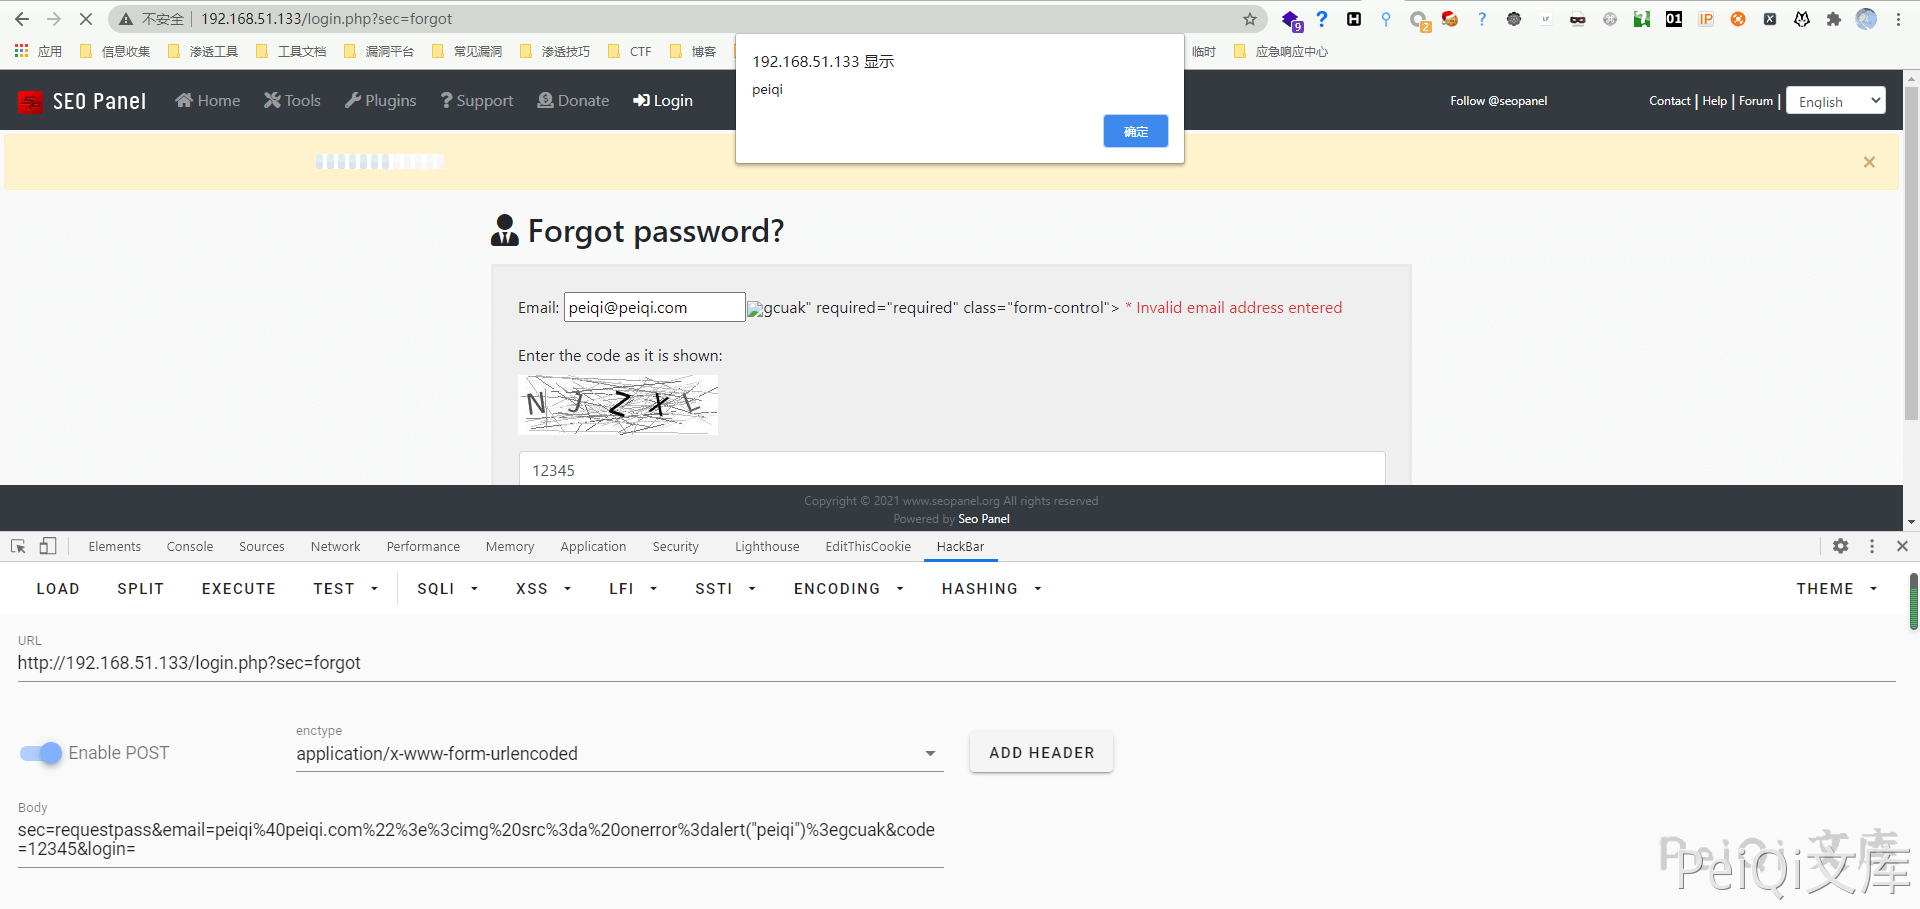Open DevTools settings gear

(1840, 546)
